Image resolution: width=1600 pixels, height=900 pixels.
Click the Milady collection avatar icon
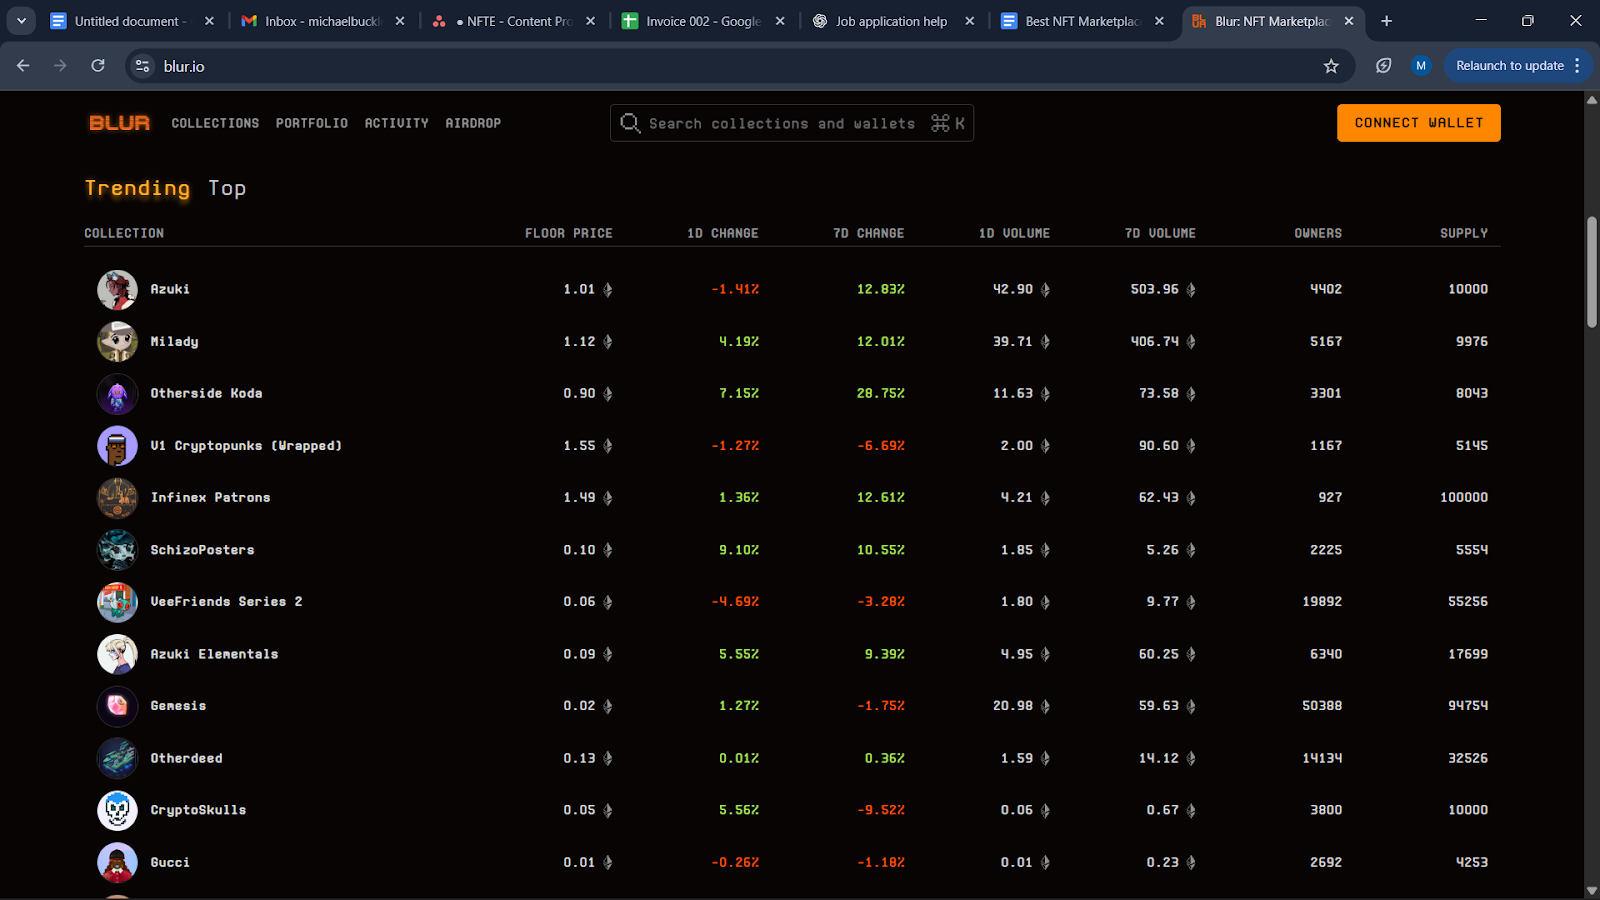117,342
